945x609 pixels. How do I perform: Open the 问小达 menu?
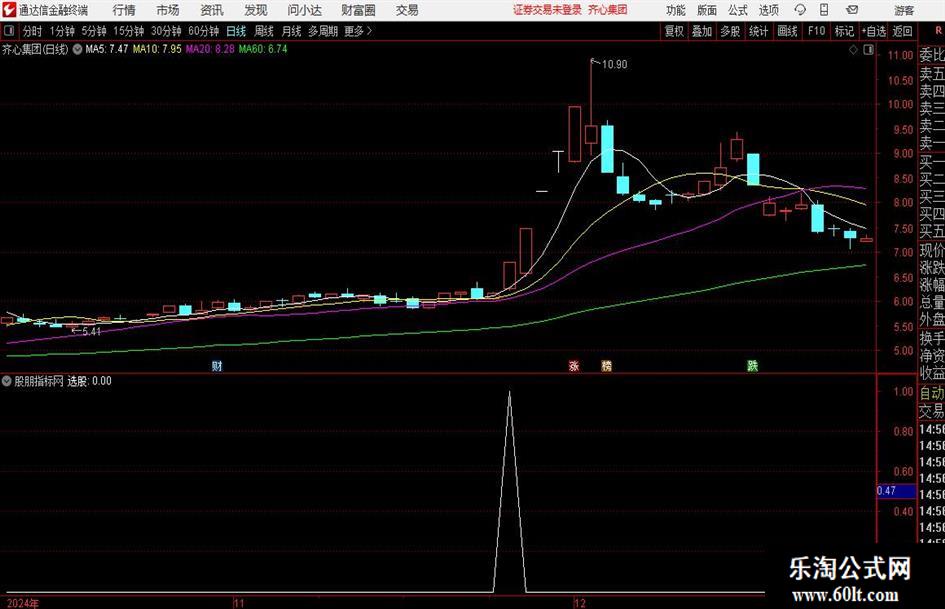[304, 10]
